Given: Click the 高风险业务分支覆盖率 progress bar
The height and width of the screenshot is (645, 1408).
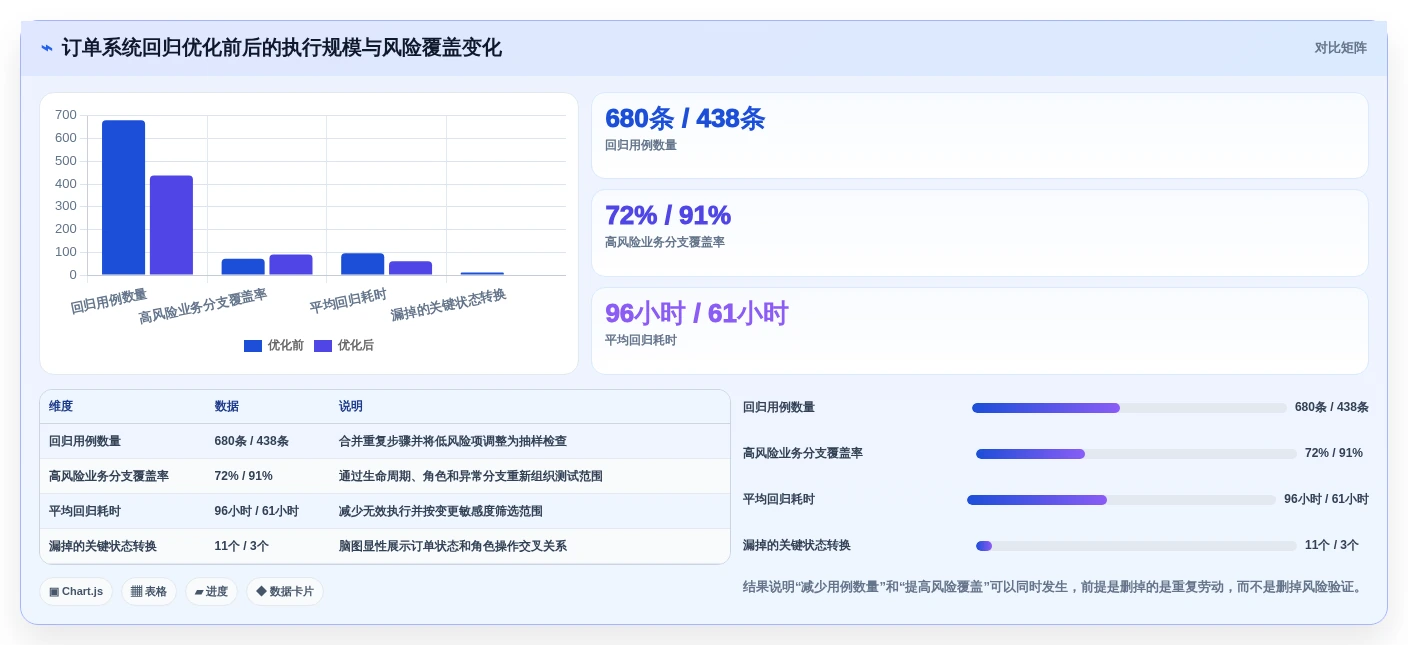Looking at the screenshot, I should point(1136,454).
